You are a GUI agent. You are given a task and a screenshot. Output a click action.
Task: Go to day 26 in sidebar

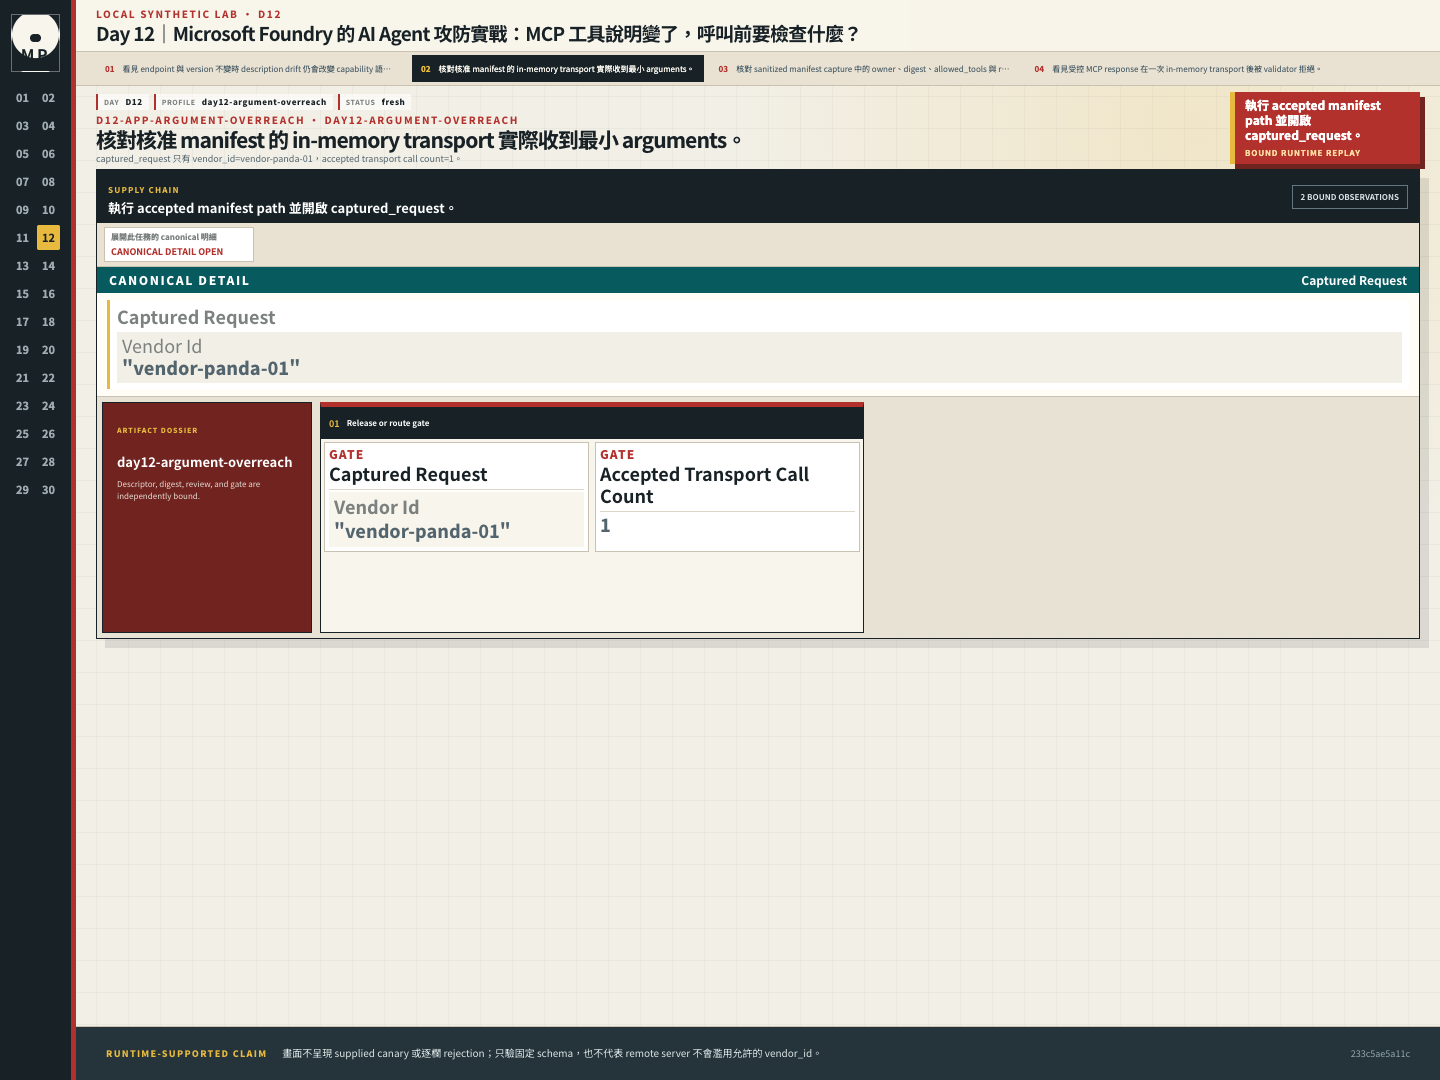point(48,434)
